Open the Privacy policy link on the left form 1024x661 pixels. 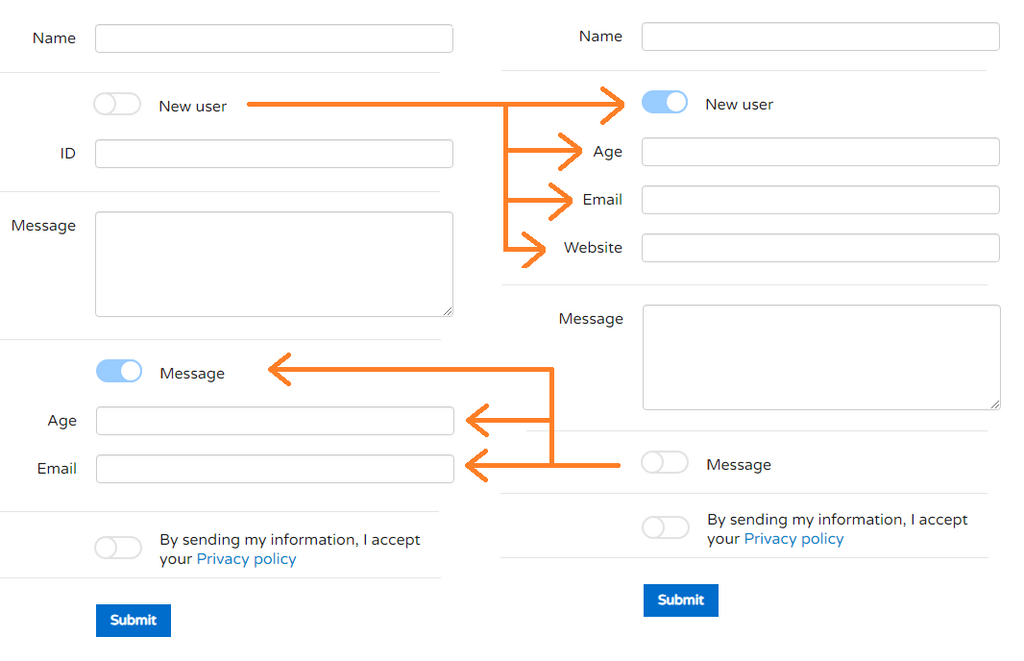[246, 559]
